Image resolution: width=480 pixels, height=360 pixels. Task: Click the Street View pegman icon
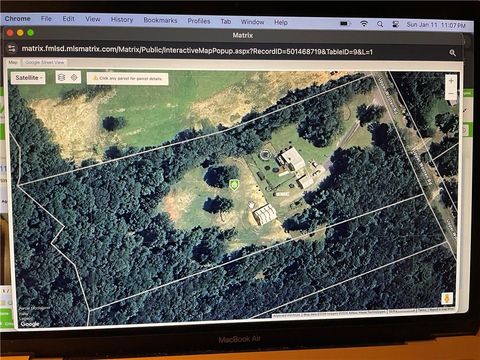447,298
